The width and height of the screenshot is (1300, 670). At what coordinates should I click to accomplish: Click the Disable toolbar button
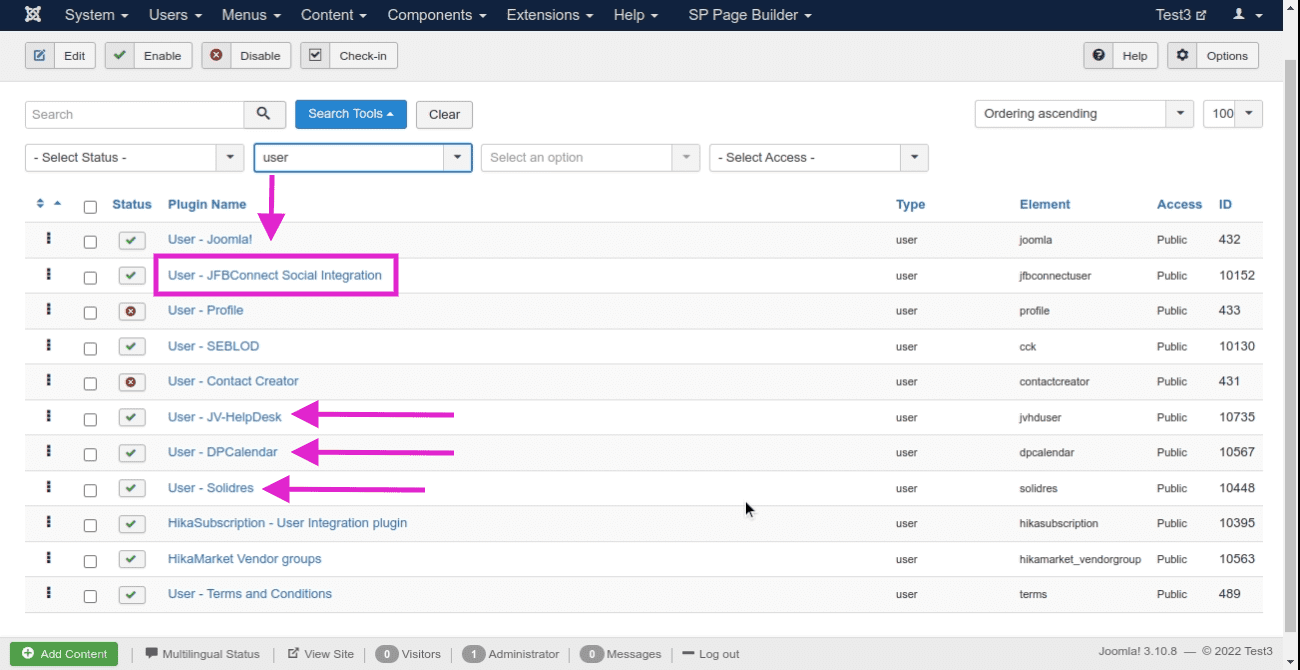tap(246, 56)
